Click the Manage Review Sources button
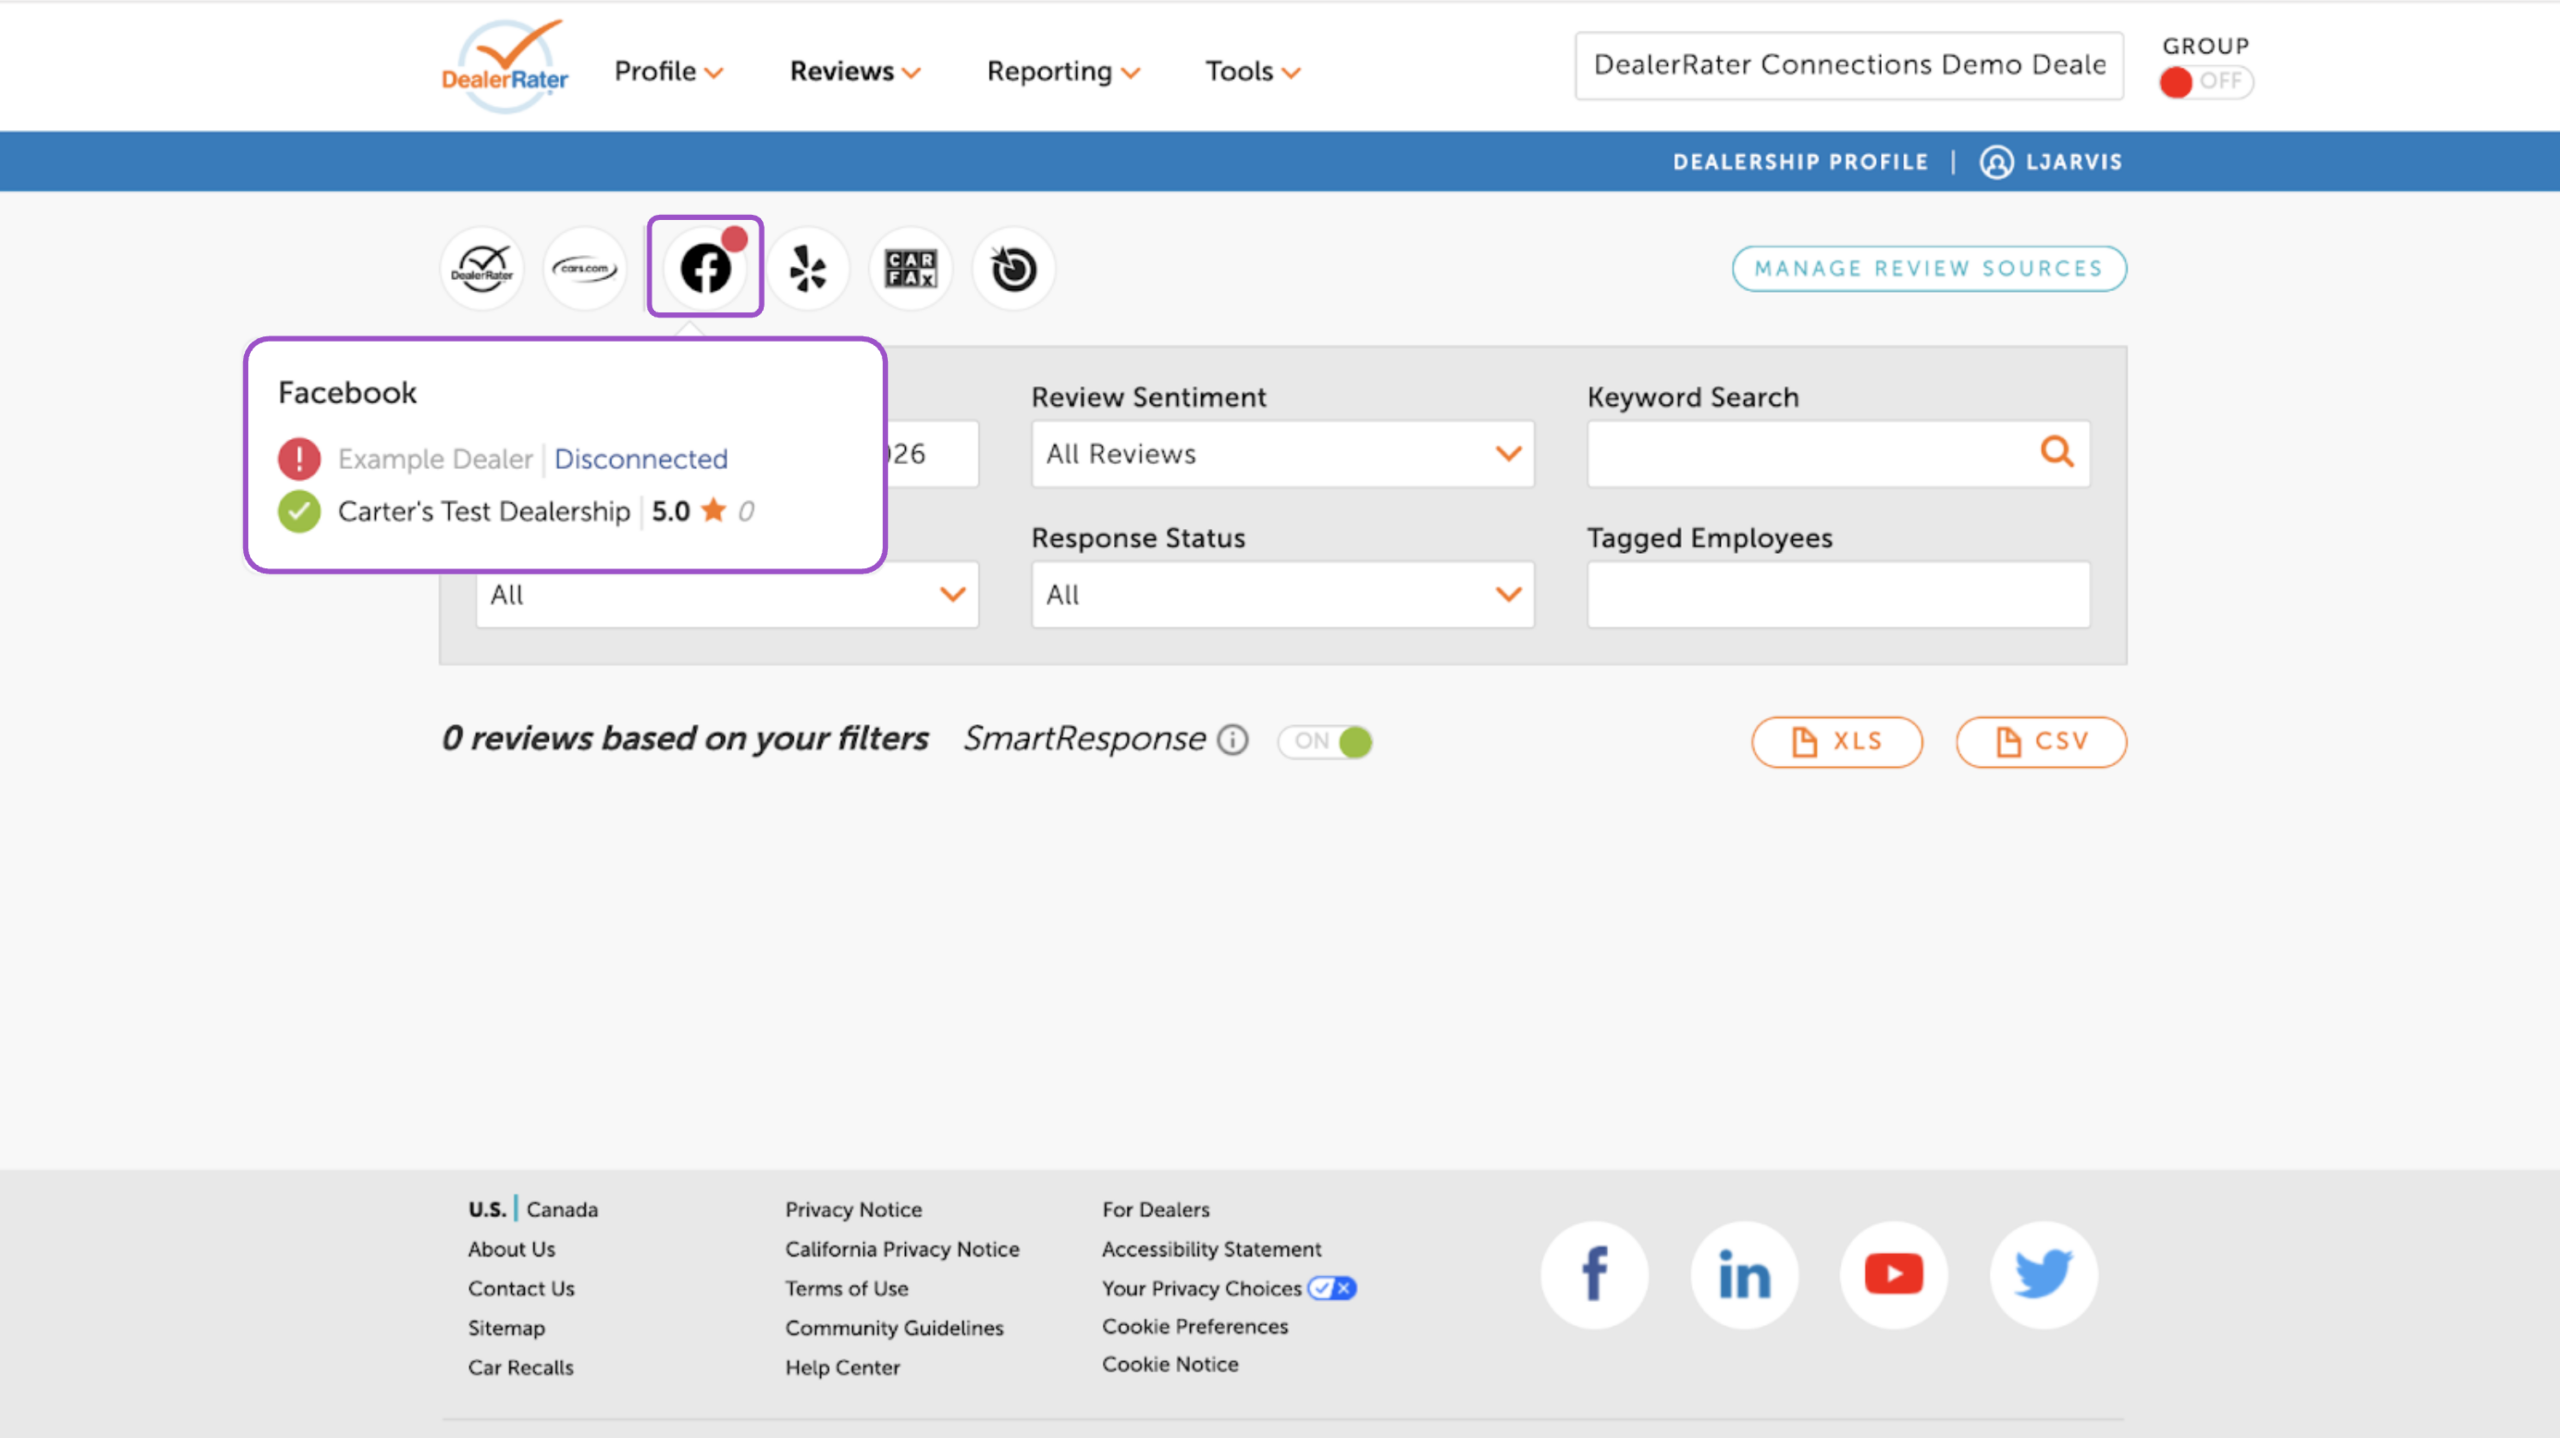The height and width of the screenshot is (1438, 2560). 1929,268
